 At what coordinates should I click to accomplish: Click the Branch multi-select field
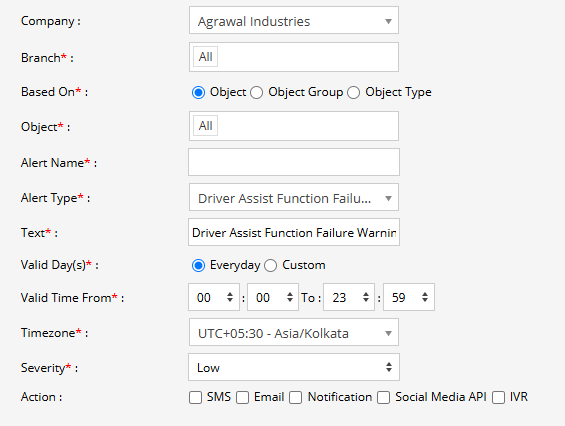pos(294,57)
